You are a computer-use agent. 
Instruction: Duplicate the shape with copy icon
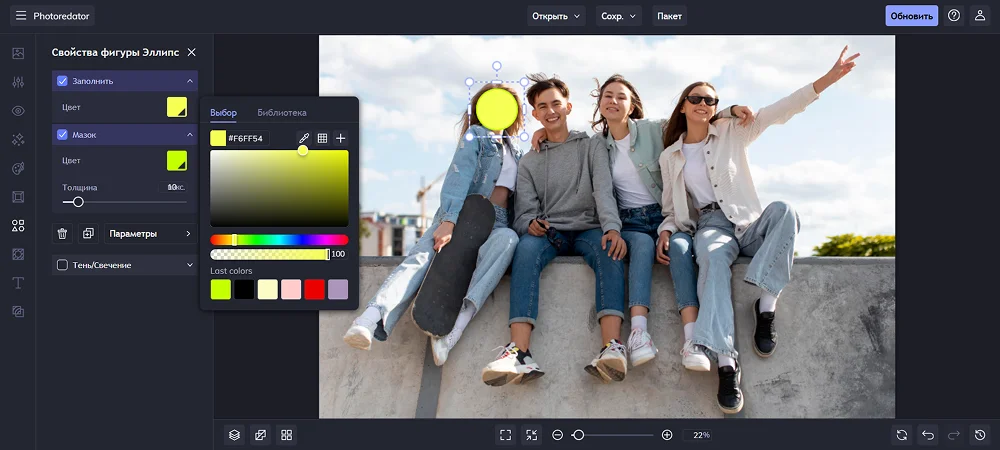(x=88, y=234)
